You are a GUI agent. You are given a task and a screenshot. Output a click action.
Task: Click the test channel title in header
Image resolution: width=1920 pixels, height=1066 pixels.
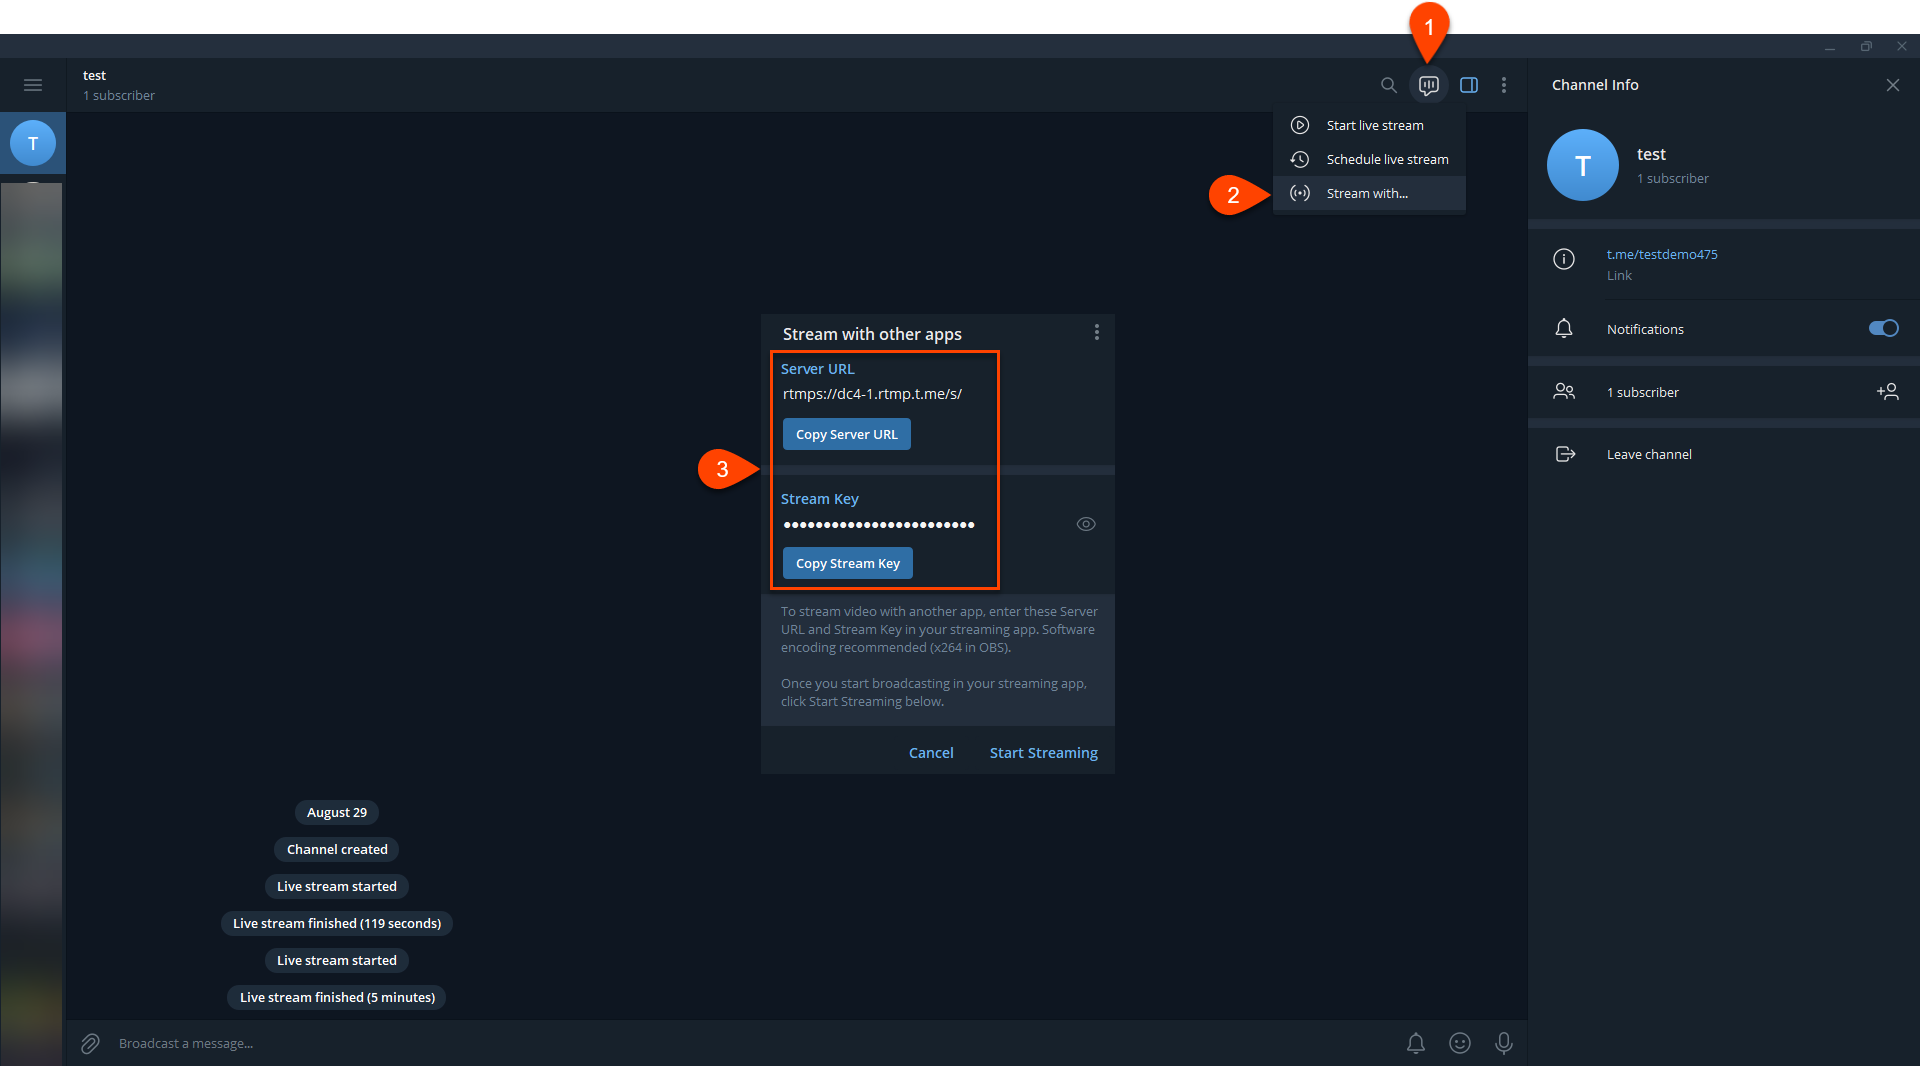[94, 75]
